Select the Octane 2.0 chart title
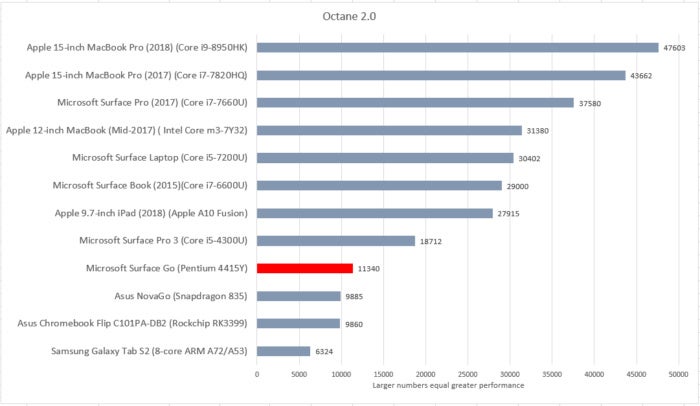The image size is (700, 406). point(349,17)
